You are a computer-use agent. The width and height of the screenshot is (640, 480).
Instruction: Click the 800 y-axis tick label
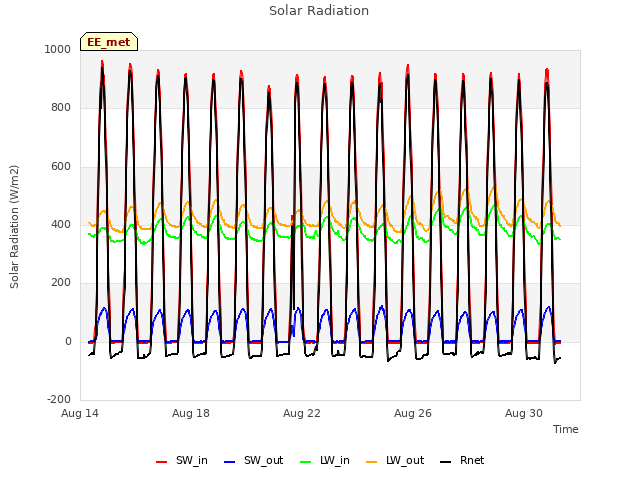pos(61,108)
